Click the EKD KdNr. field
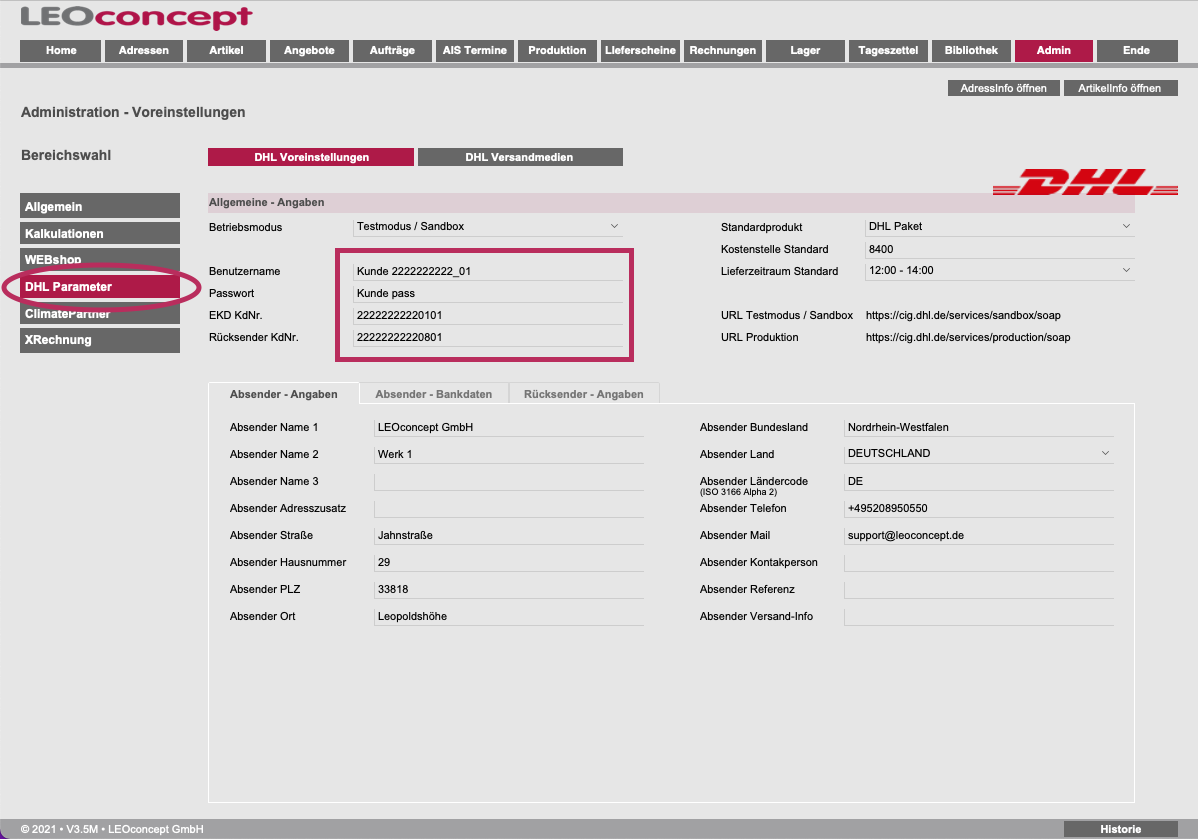The width and height of the screenshot is (1198, 839). click(487, 316)
